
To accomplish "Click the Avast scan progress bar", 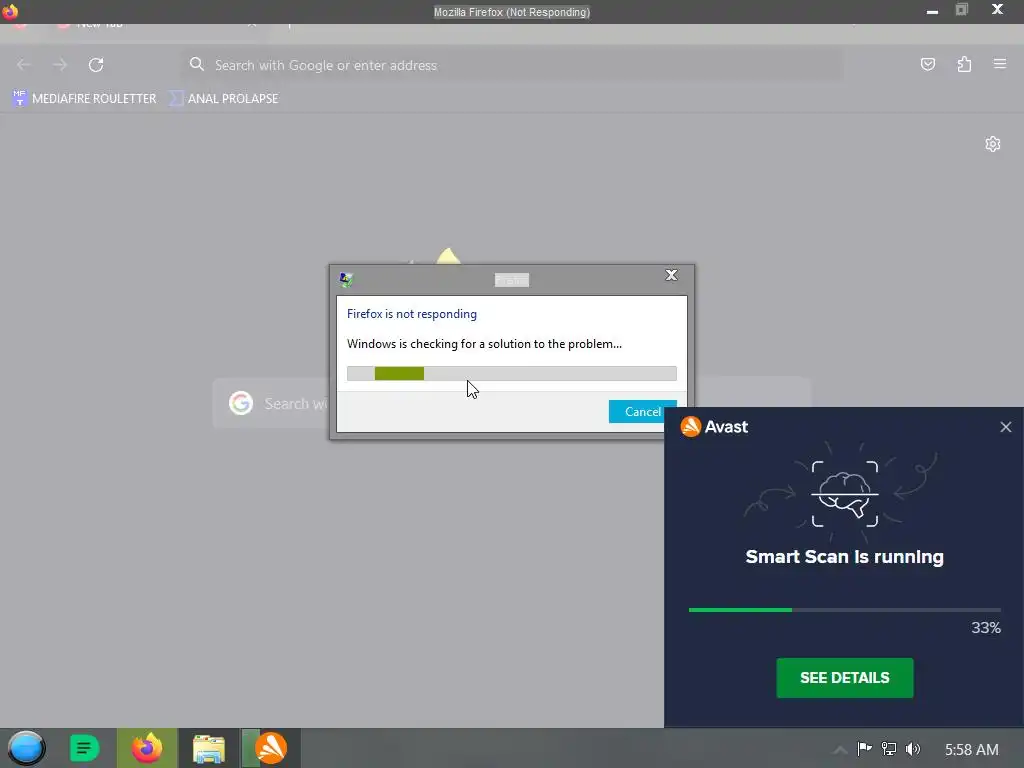I will coord(844,610).
